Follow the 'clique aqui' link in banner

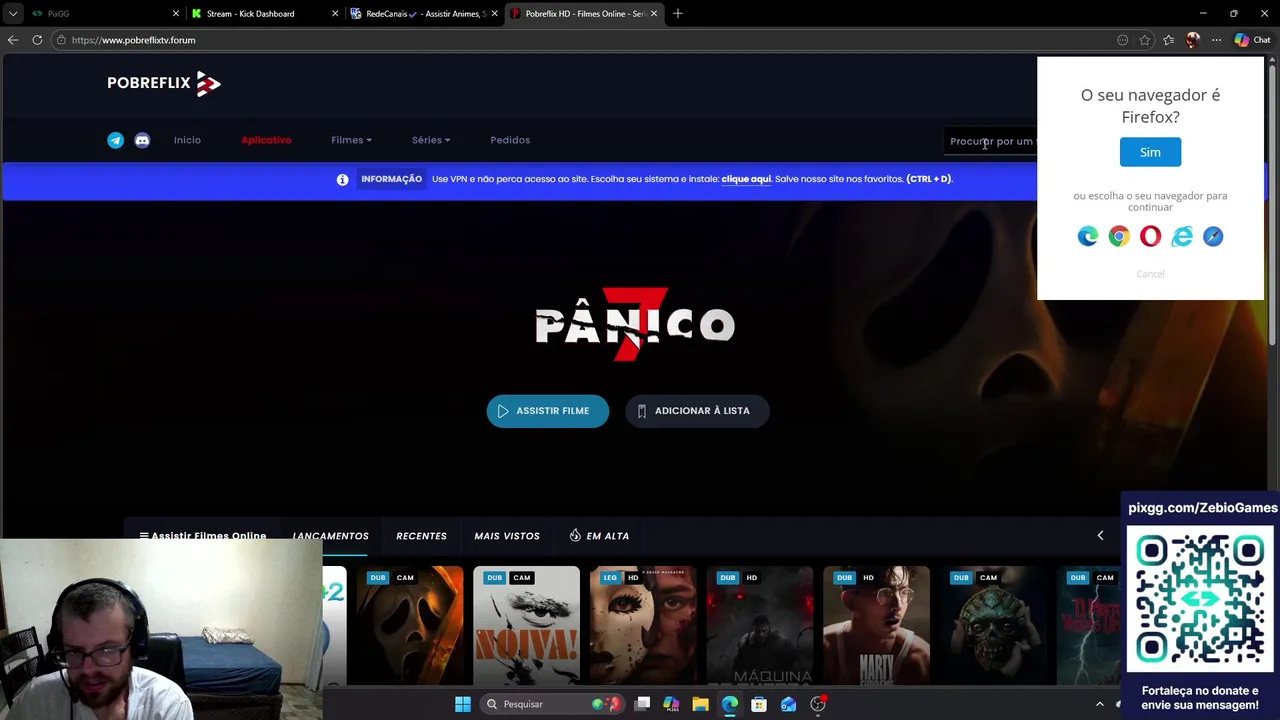pos(746,179)
